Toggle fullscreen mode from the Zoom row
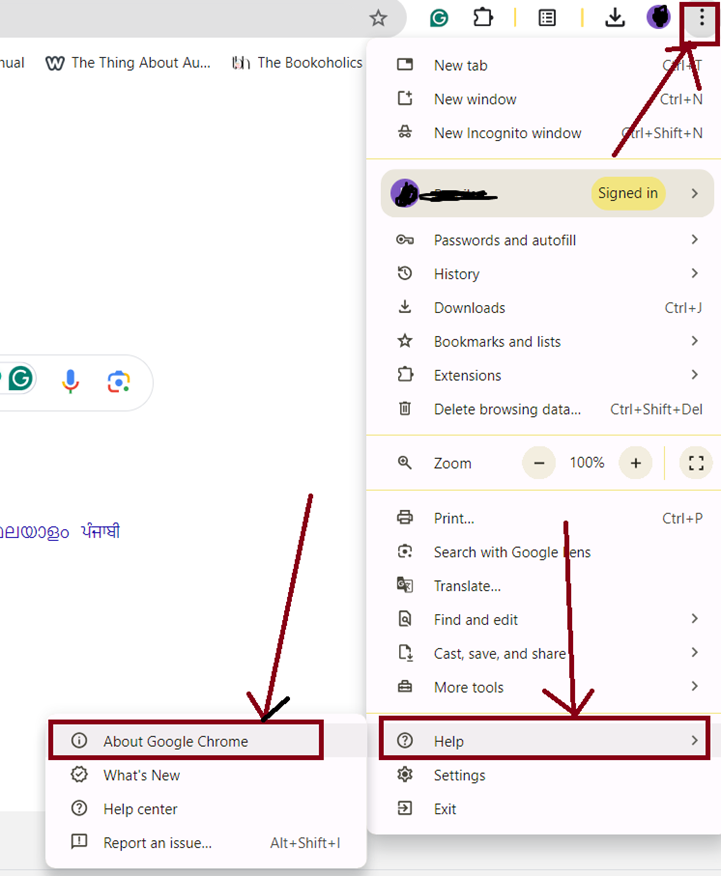This screenshot has width=721, height=876. [x=695, y=463]
